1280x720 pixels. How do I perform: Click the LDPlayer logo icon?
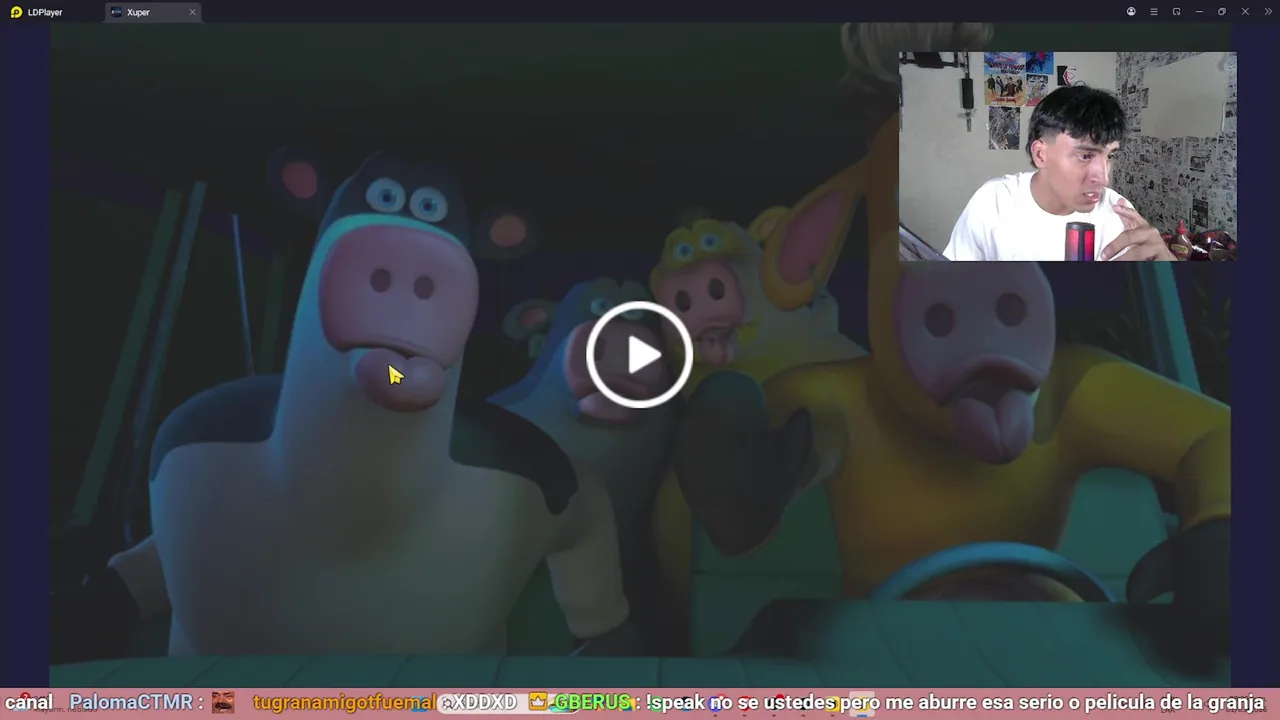pos(16,12)
